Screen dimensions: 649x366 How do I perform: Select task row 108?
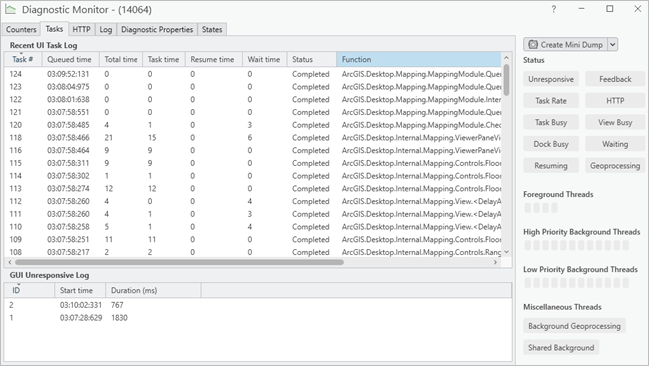pos(253,252)
